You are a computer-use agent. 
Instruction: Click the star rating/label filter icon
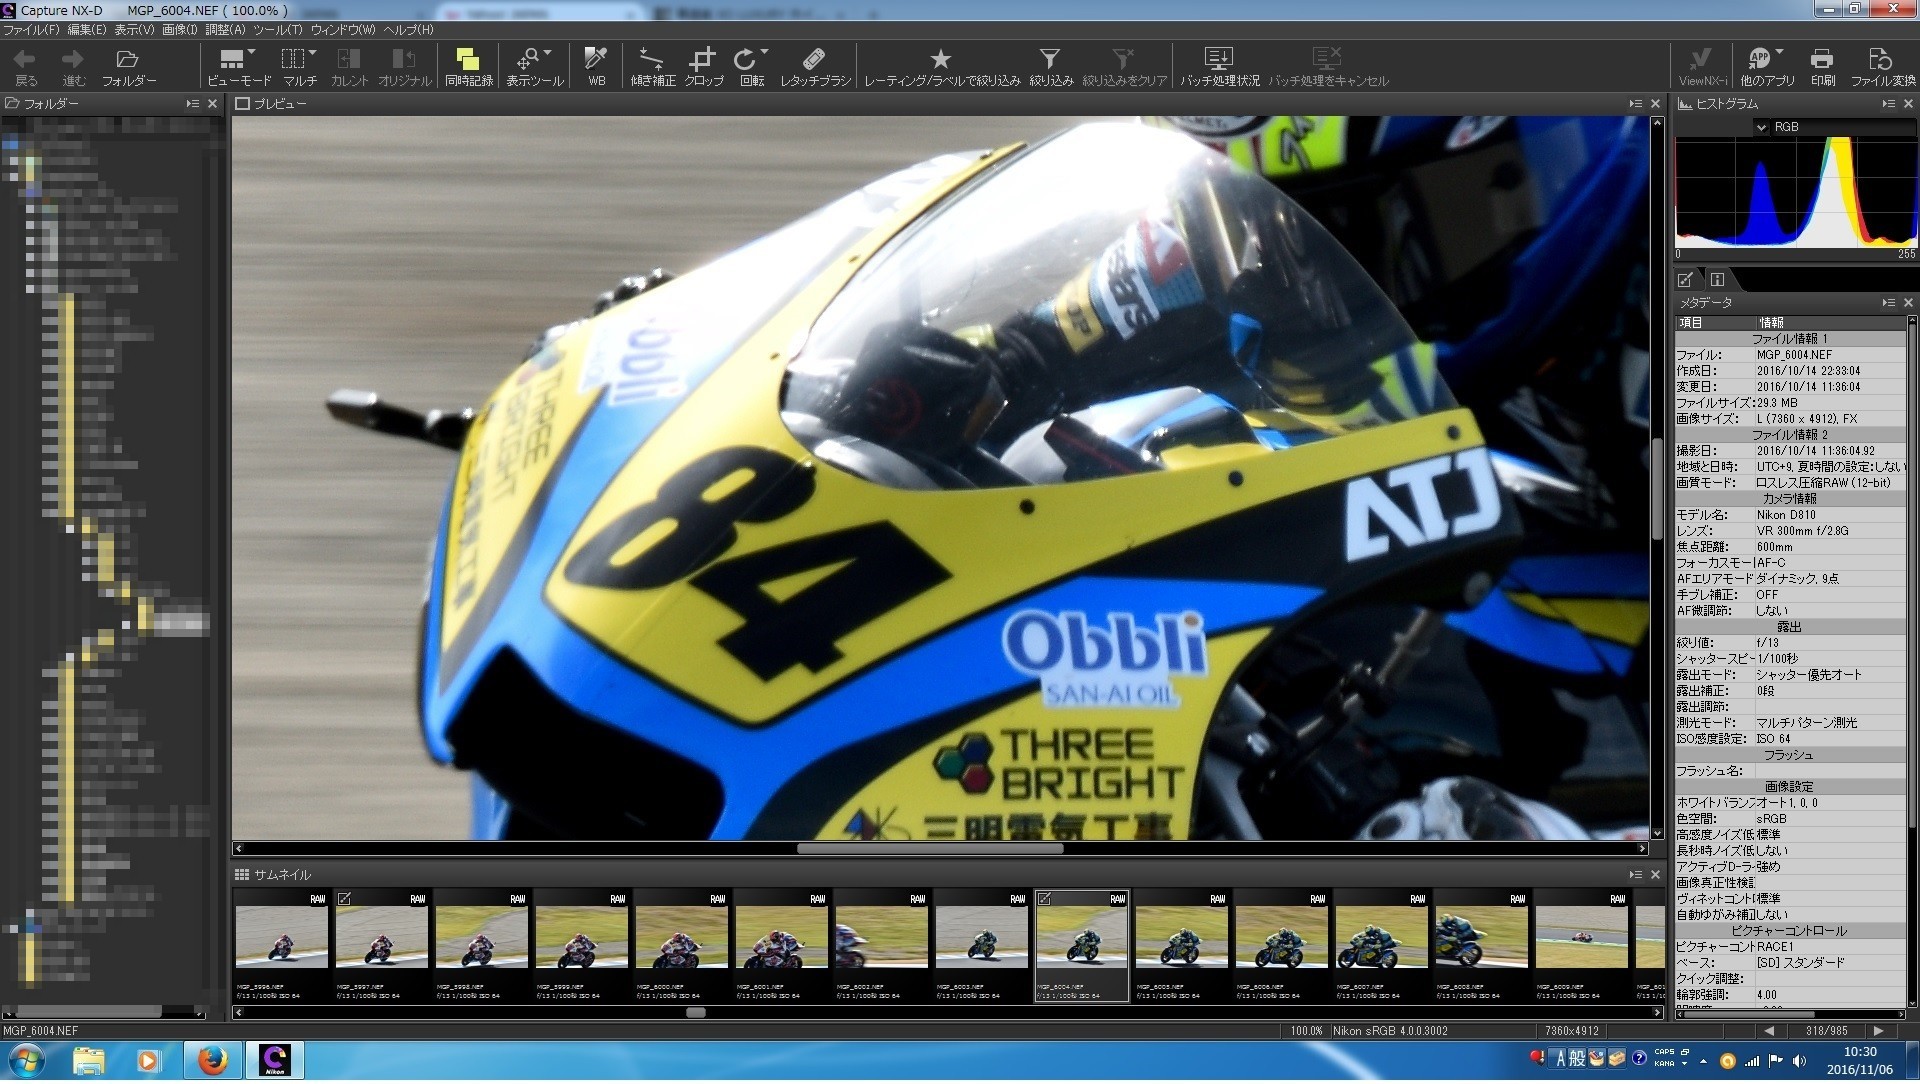[x=941, y=60]
